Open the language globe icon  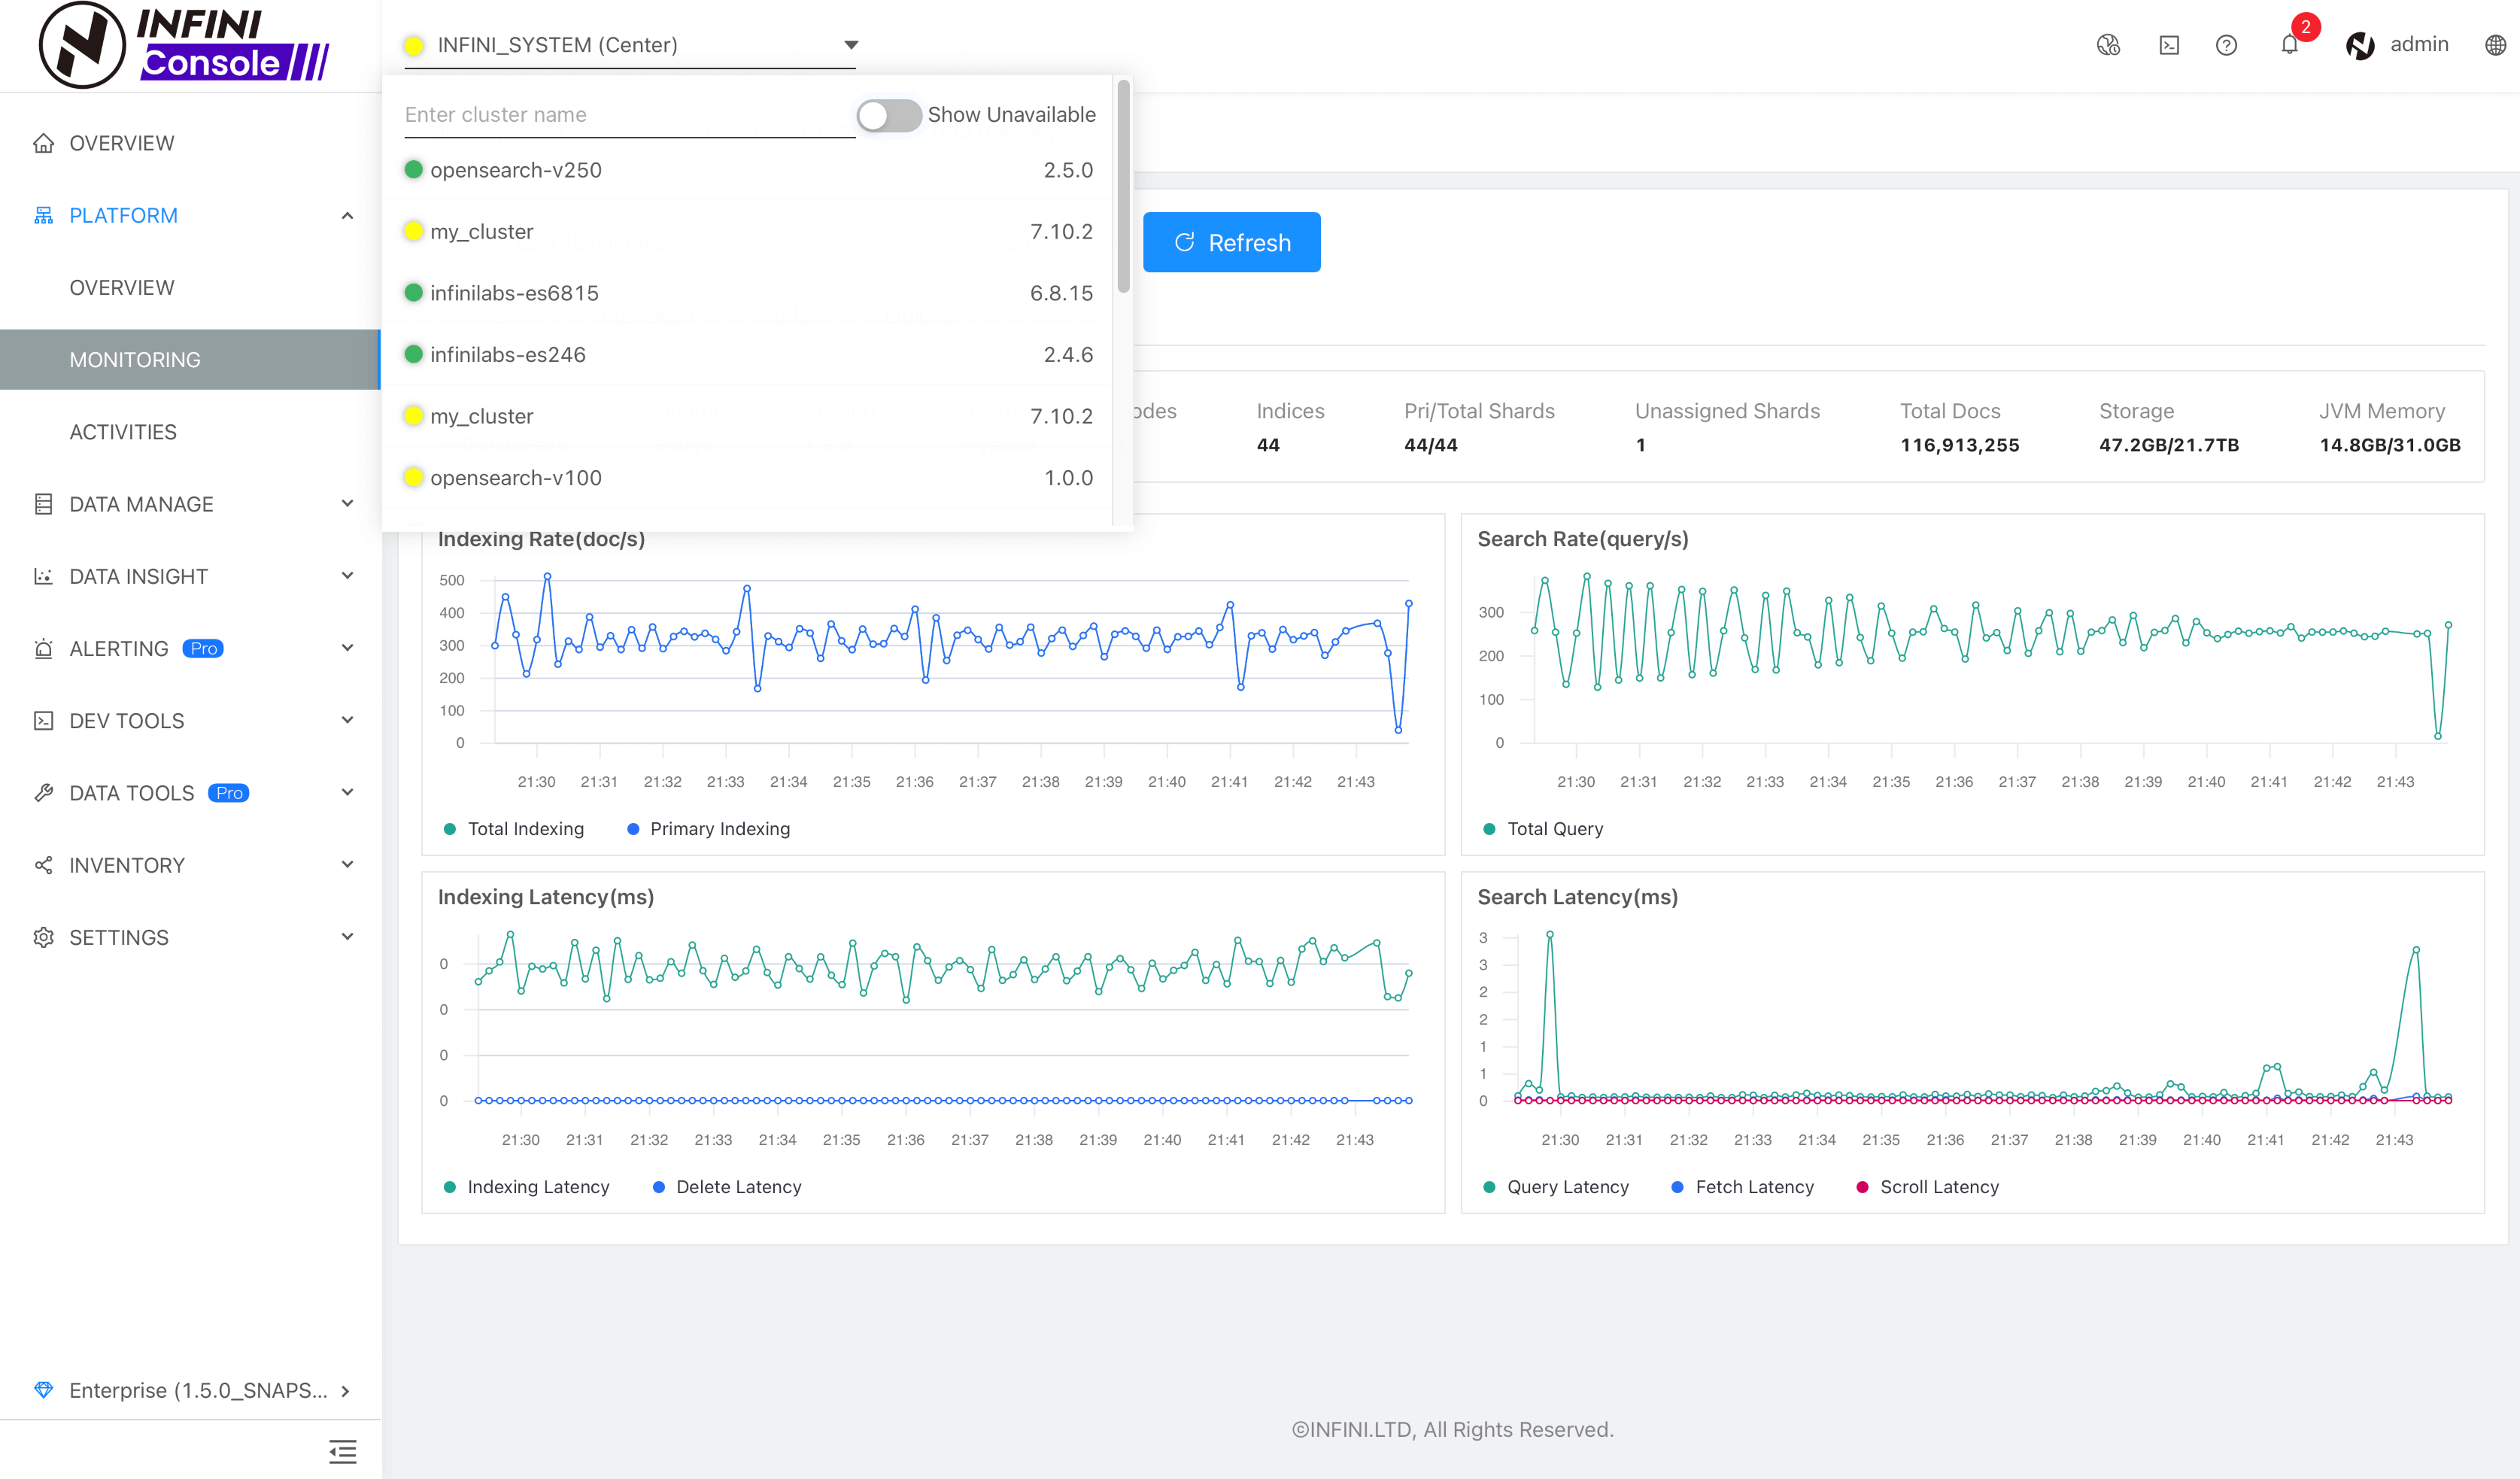pyautogui.click(x=2495, y=45)
